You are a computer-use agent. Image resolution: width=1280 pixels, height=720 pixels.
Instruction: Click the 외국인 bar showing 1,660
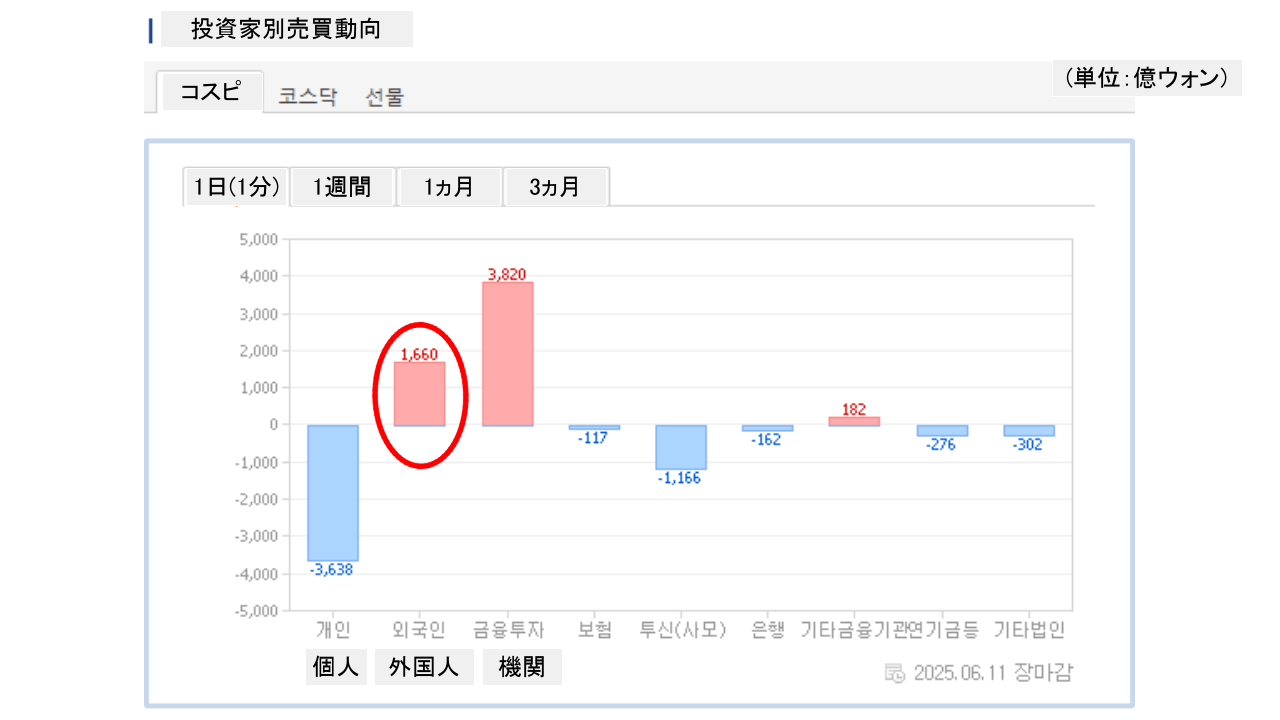(419, 394)
